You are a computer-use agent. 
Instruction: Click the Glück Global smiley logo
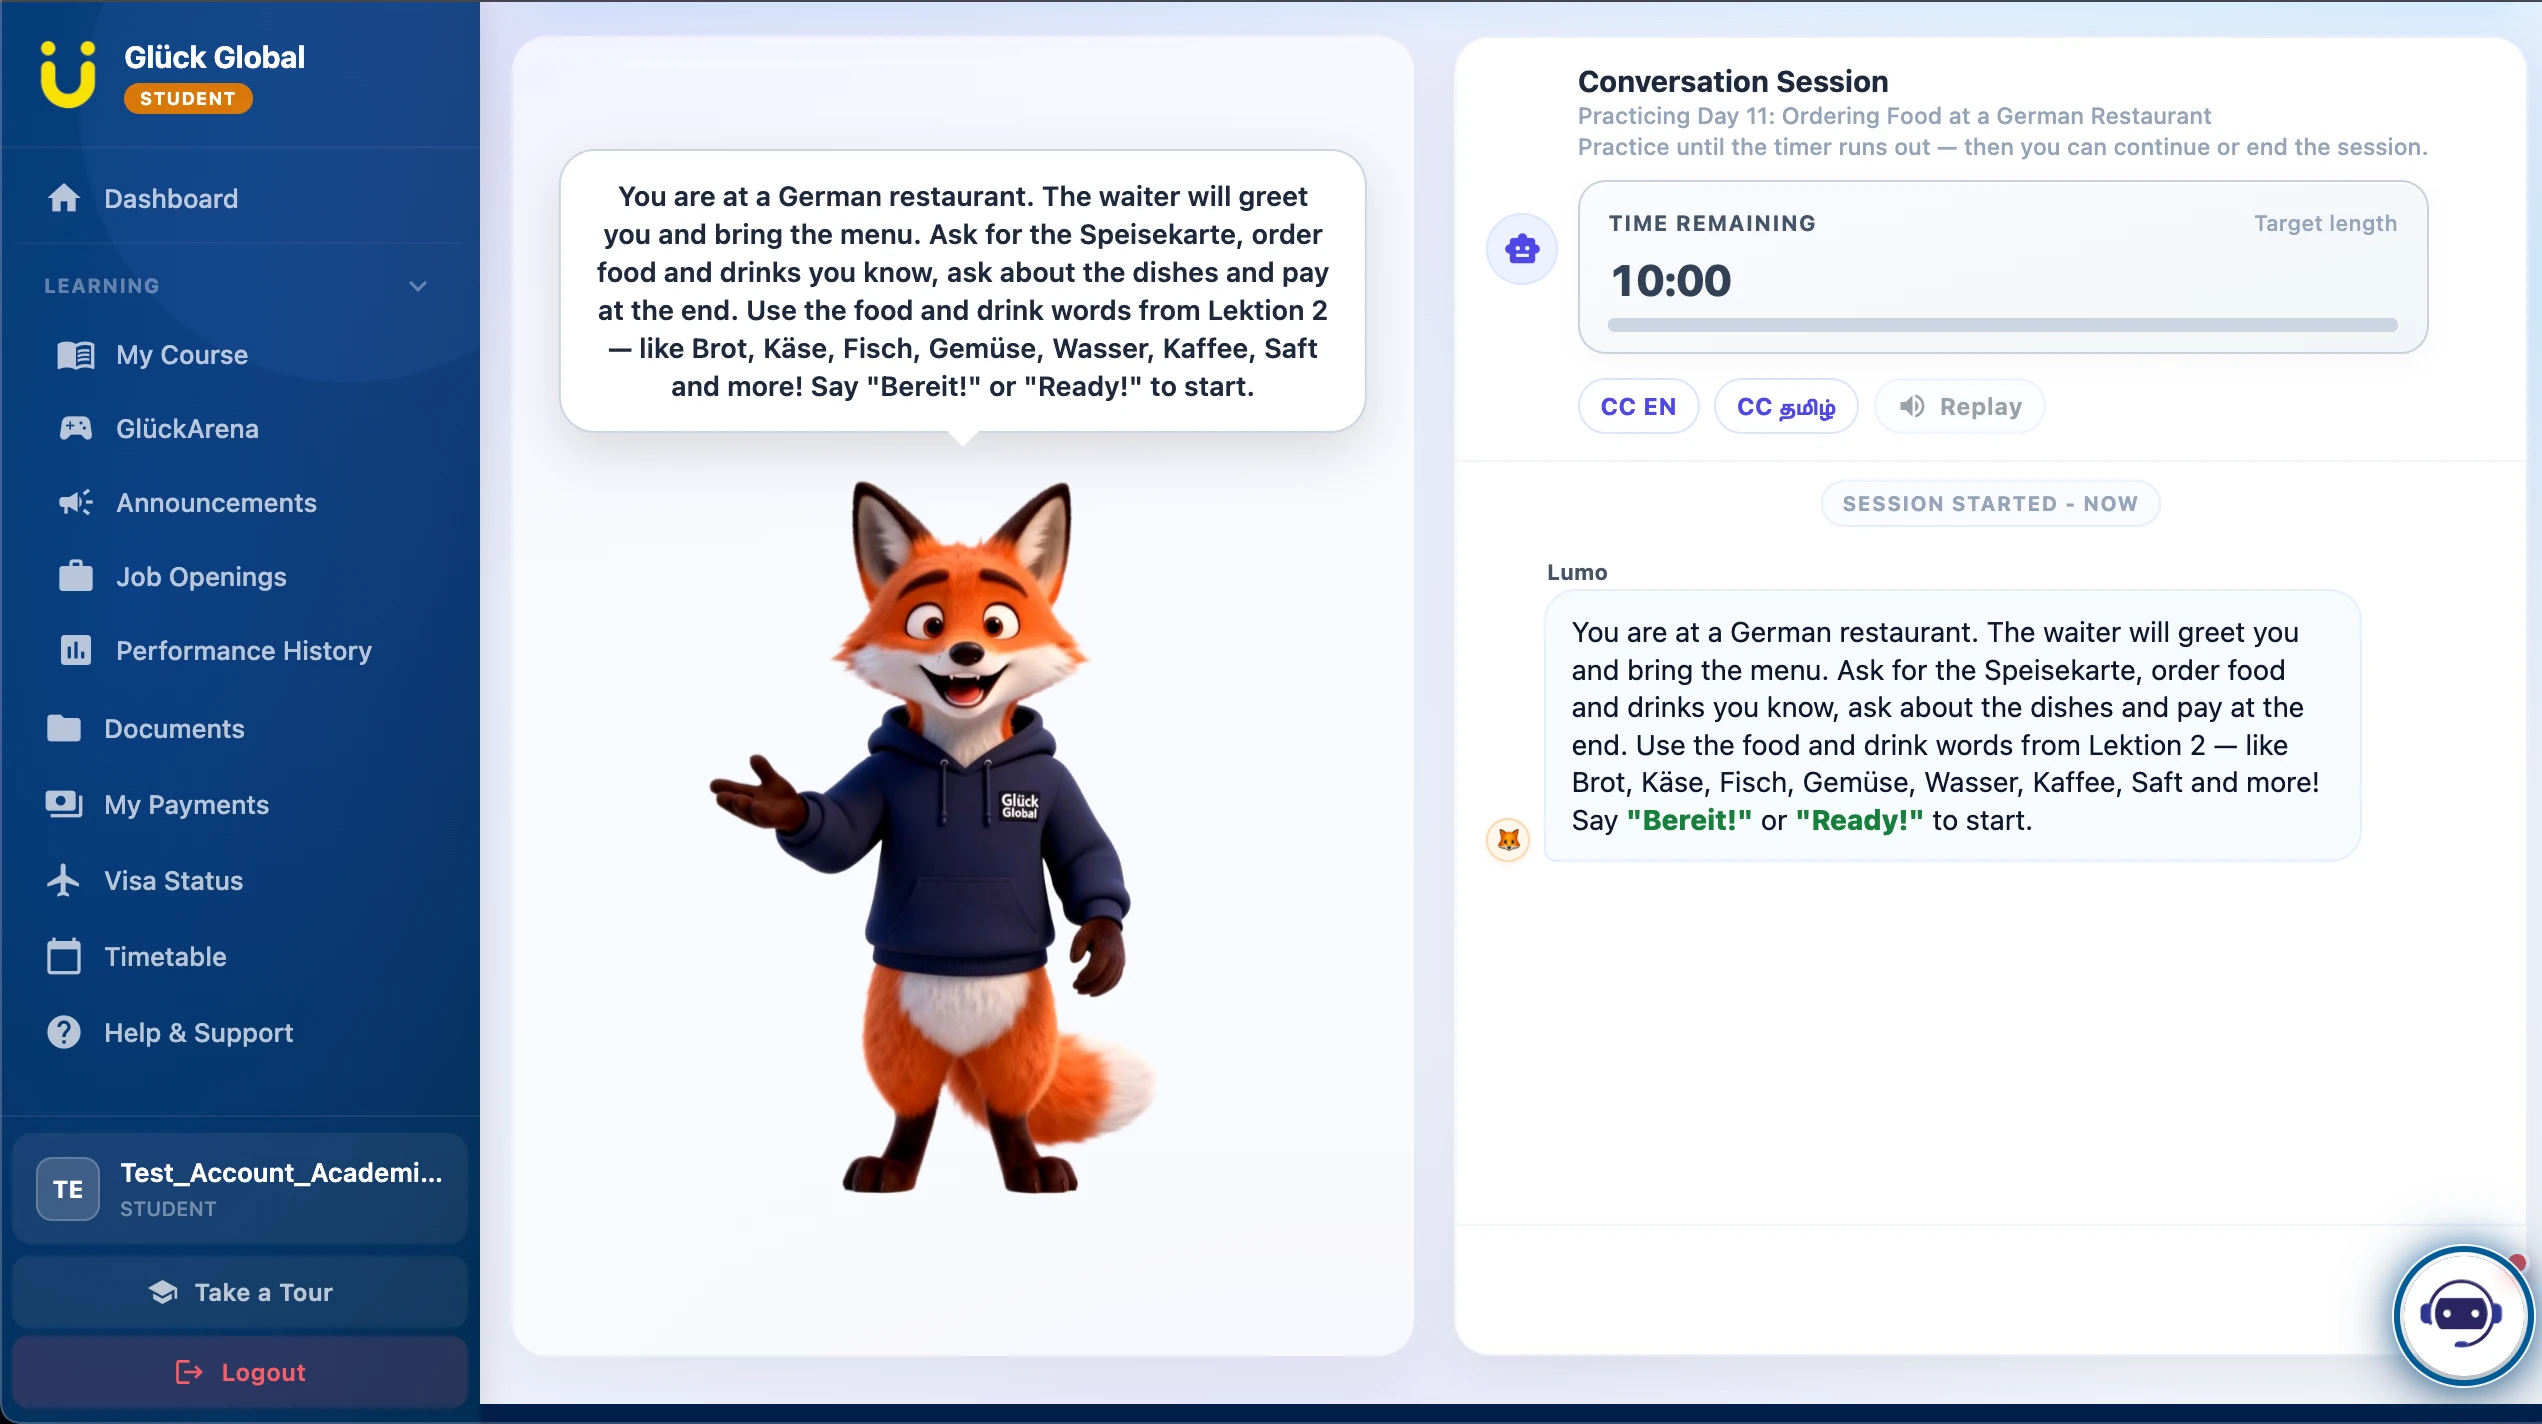click(x=68, y=74)
